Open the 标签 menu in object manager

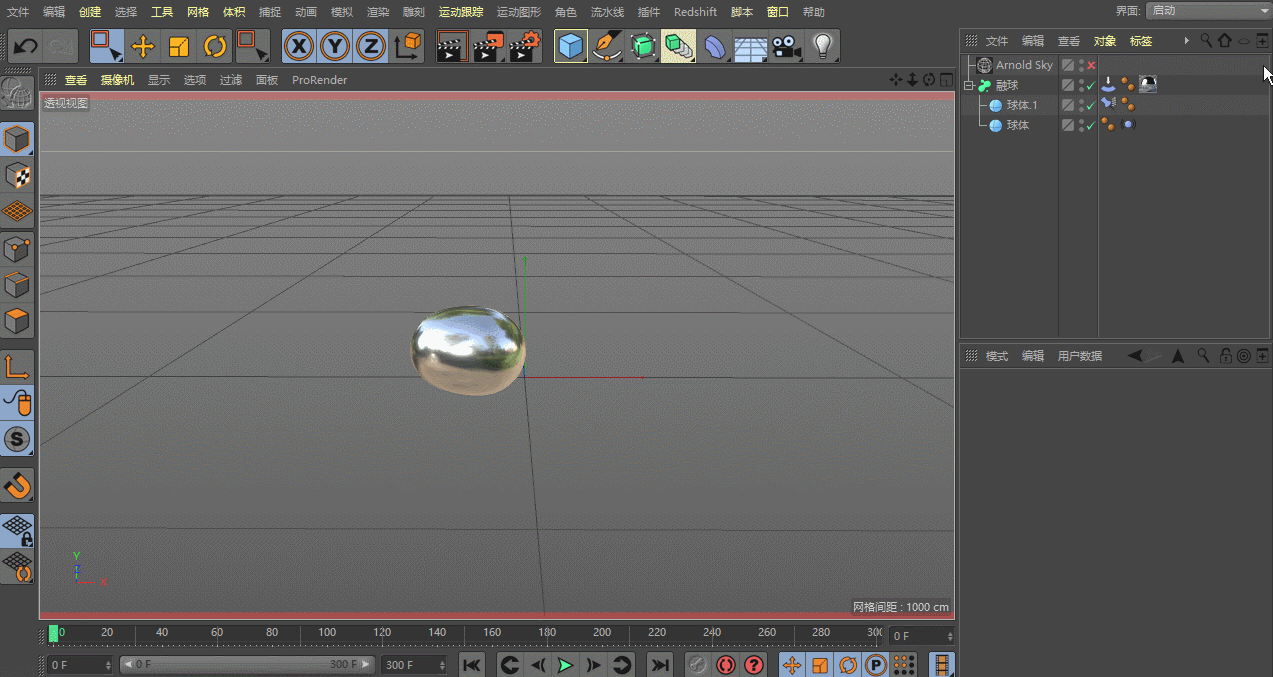tap(1140, 41)
